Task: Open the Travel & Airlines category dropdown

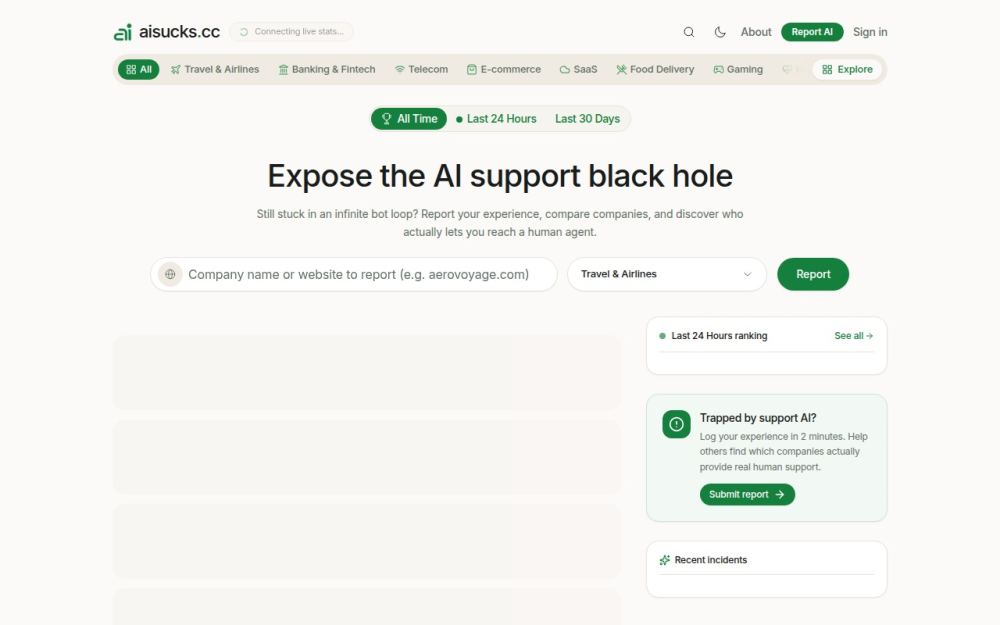Action: pos(666,274)
